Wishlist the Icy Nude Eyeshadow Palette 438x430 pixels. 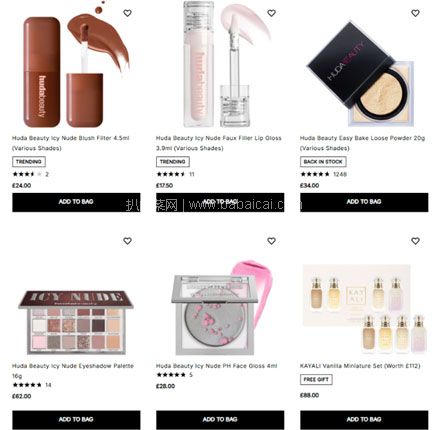coord(127,241)
